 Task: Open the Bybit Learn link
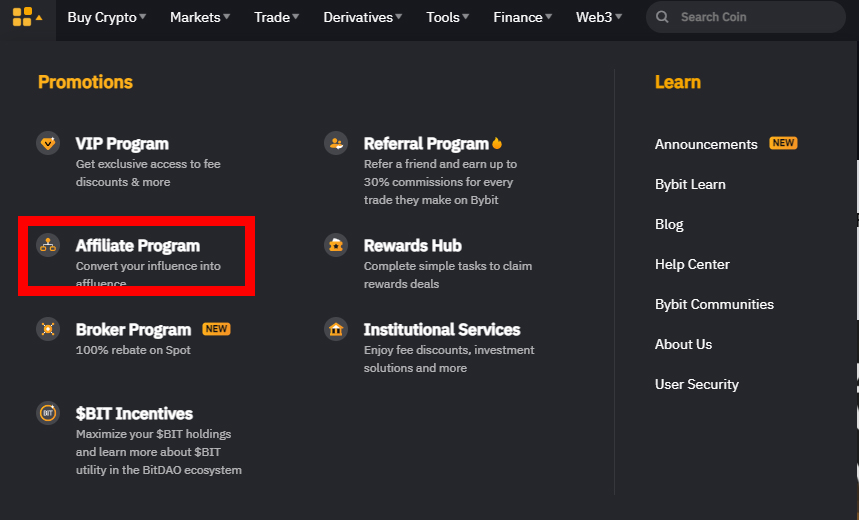coord(690,184)
